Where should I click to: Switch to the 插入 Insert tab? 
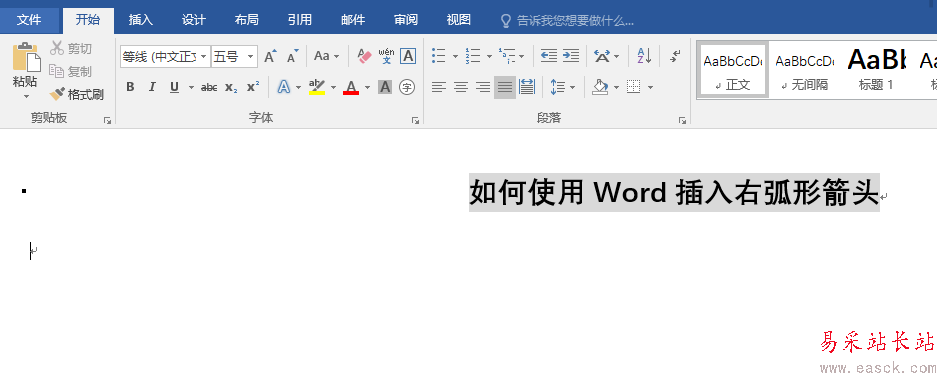click(141, 20)
